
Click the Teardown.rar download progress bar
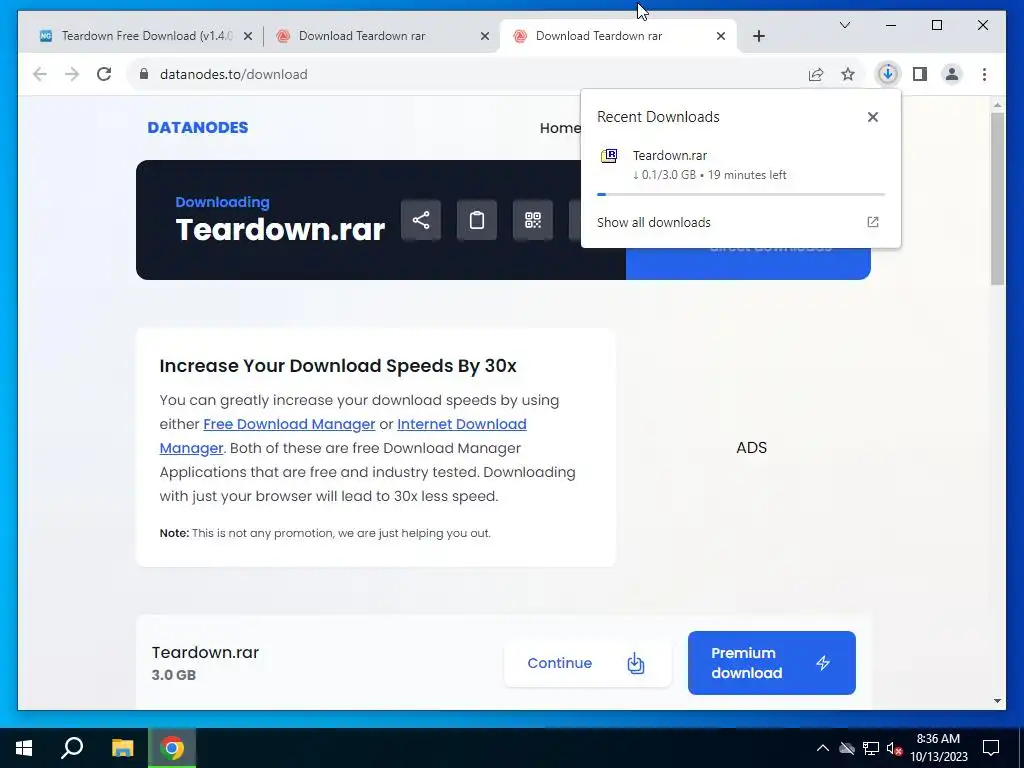741,194
